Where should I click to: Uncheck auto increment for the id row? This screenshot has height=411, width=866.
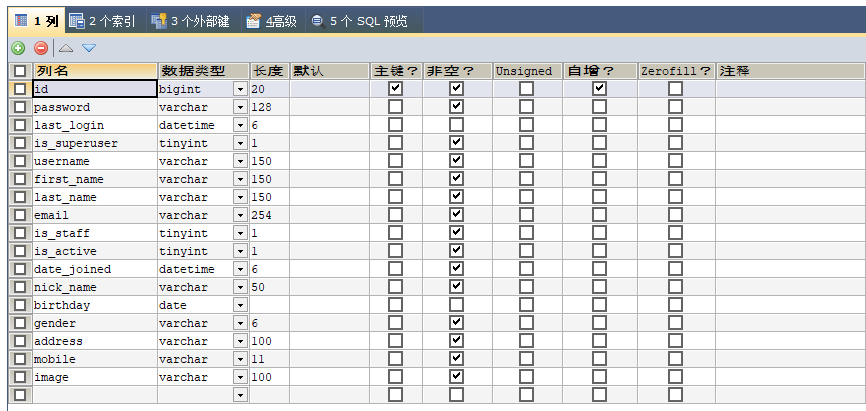[600, 88]
